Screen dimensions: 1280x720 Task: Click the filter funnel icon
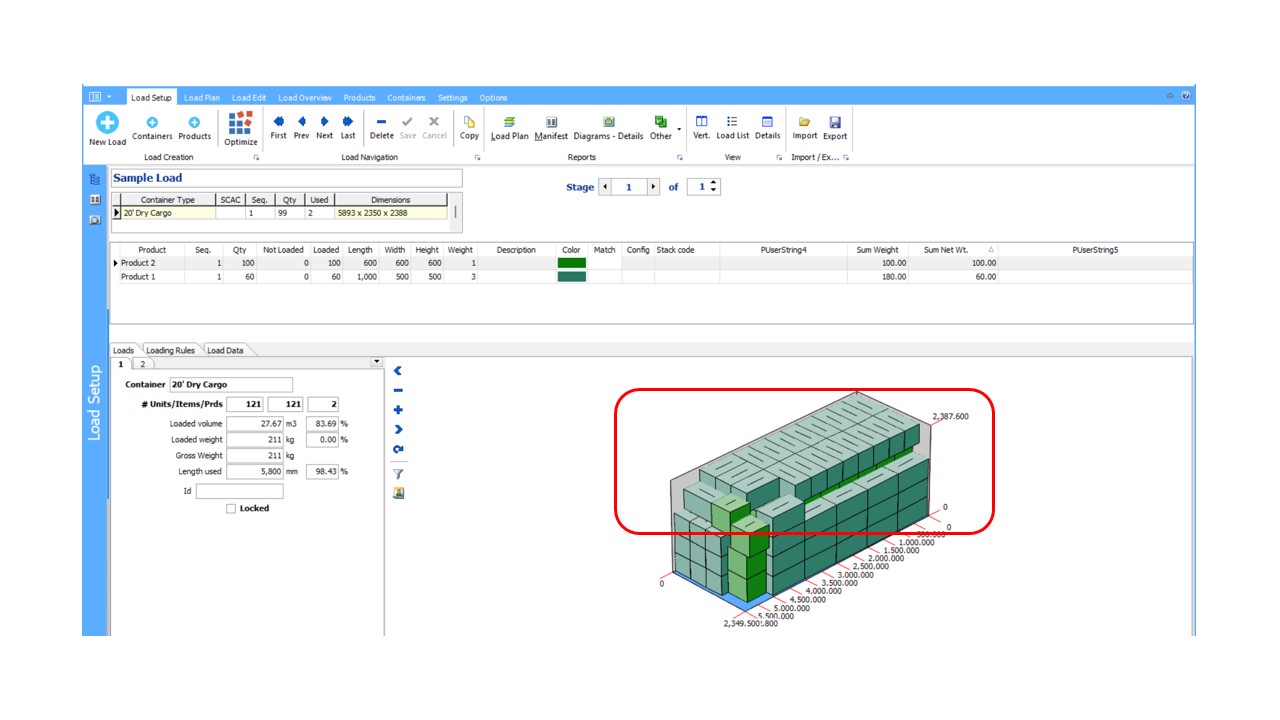[x=398, y=473]
